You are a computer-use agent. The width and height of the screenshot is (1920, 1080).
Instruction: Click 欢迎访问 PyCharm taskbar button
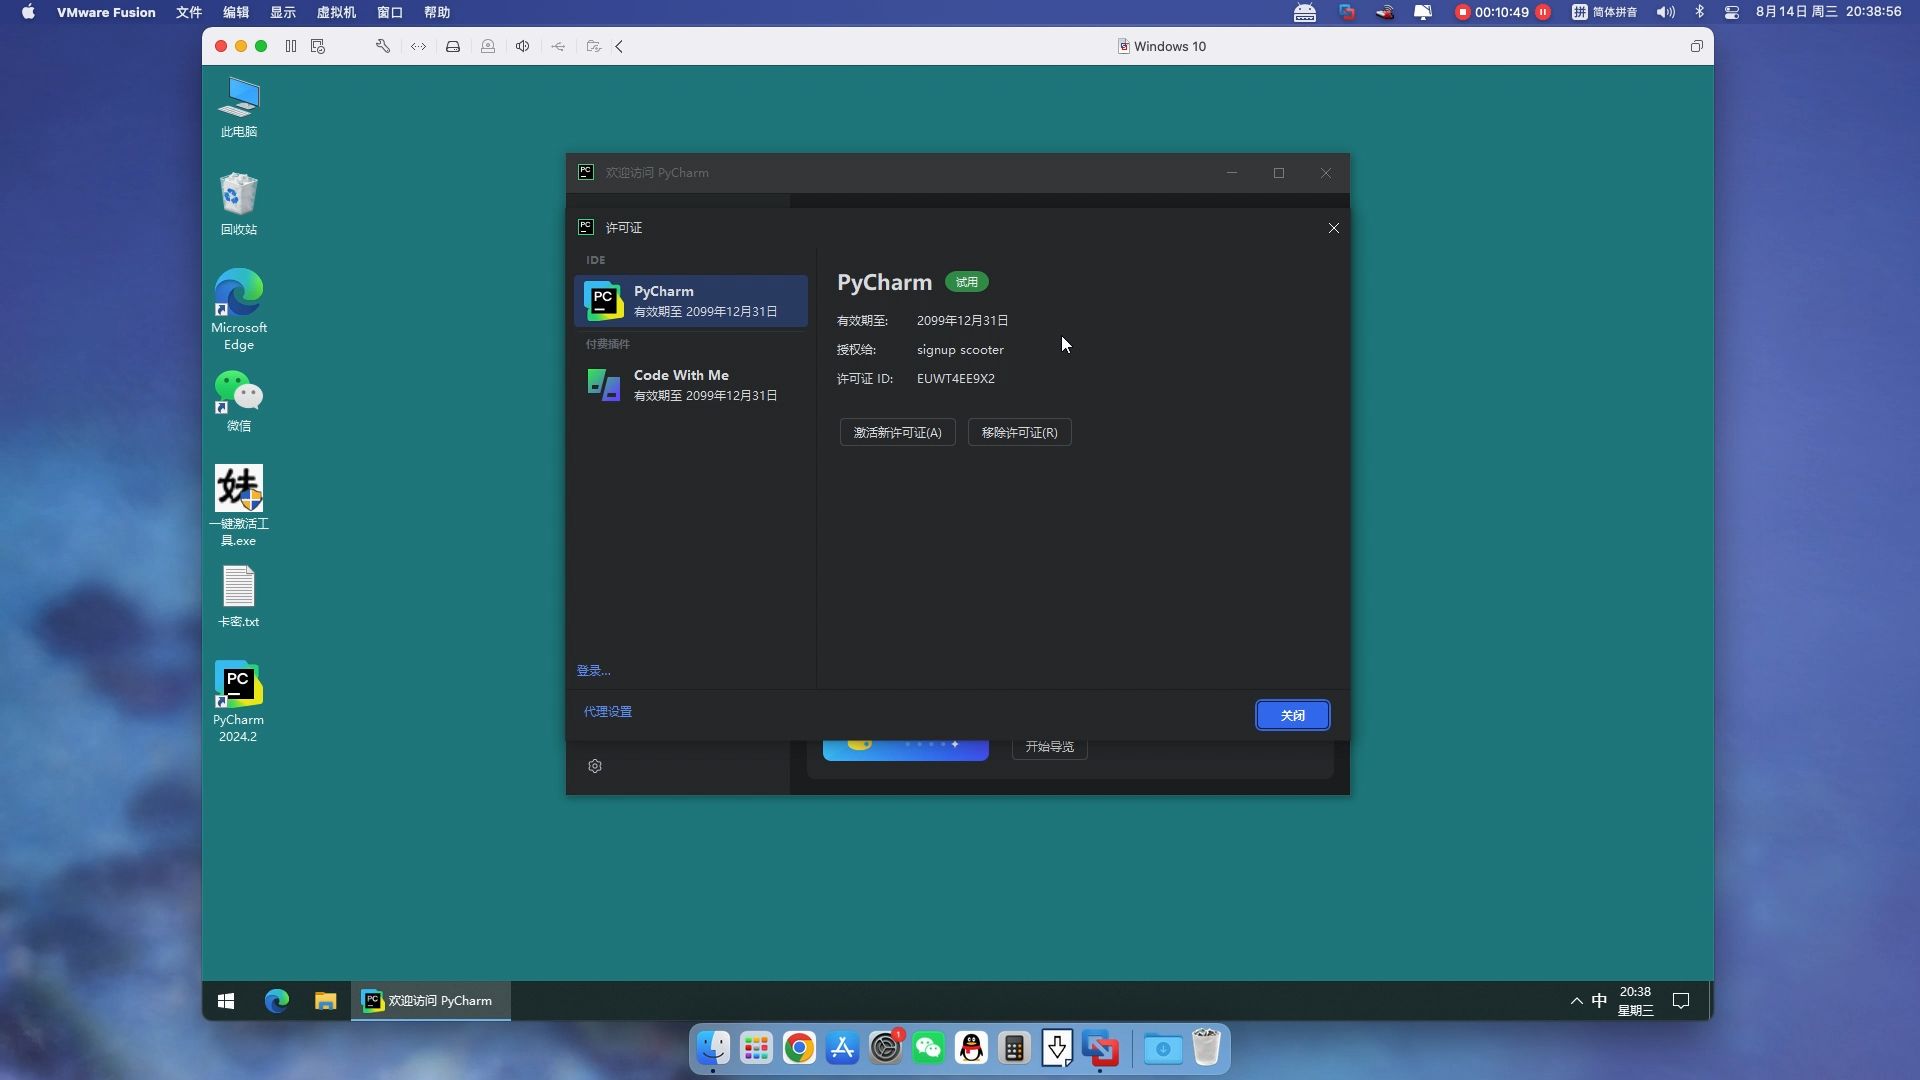pos(430,1001)
